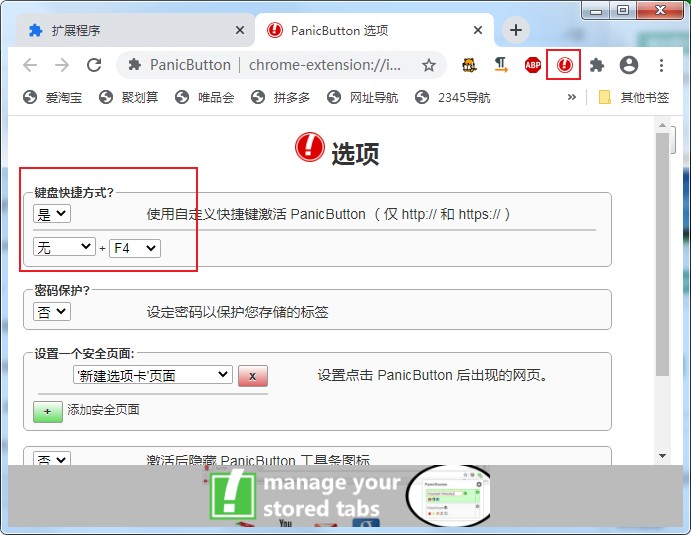Open the '新建选项卡'页面 safe page dropdown
This screenshot has width=691, height=535.
tap(153, 375)
